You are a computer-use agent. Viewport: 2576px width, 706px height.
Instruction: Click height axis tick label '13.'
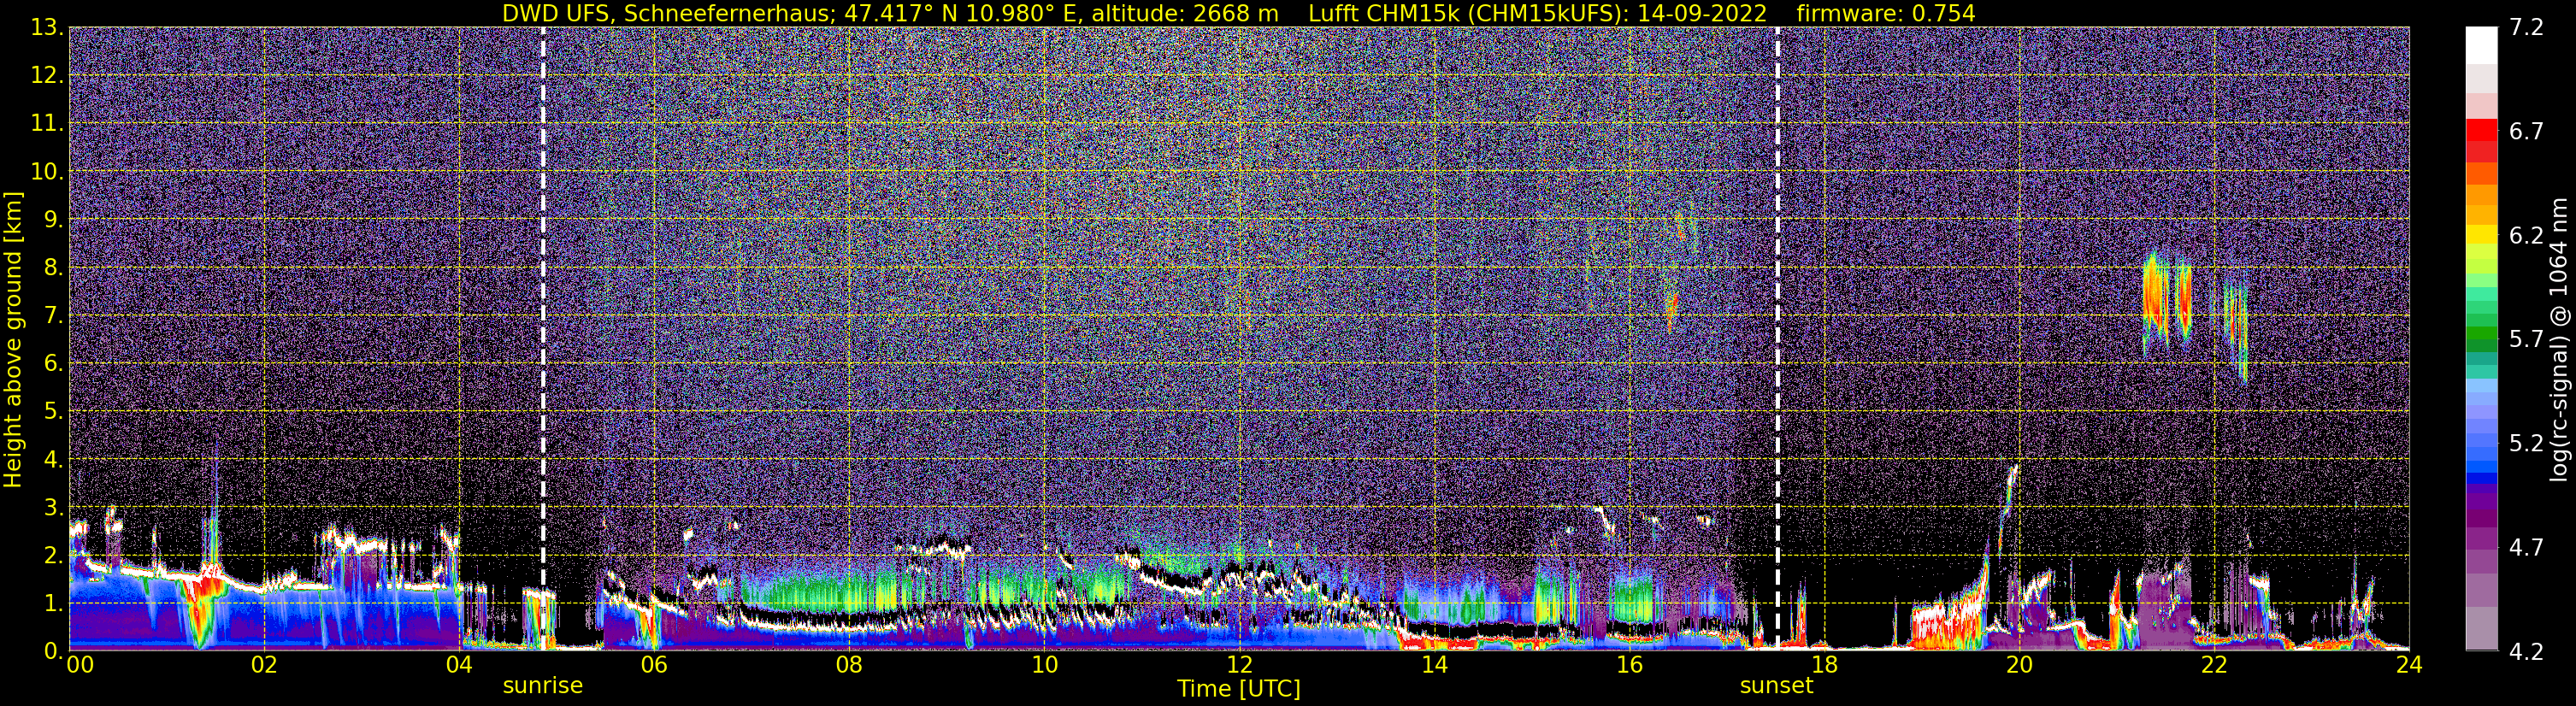click(47, 28)
